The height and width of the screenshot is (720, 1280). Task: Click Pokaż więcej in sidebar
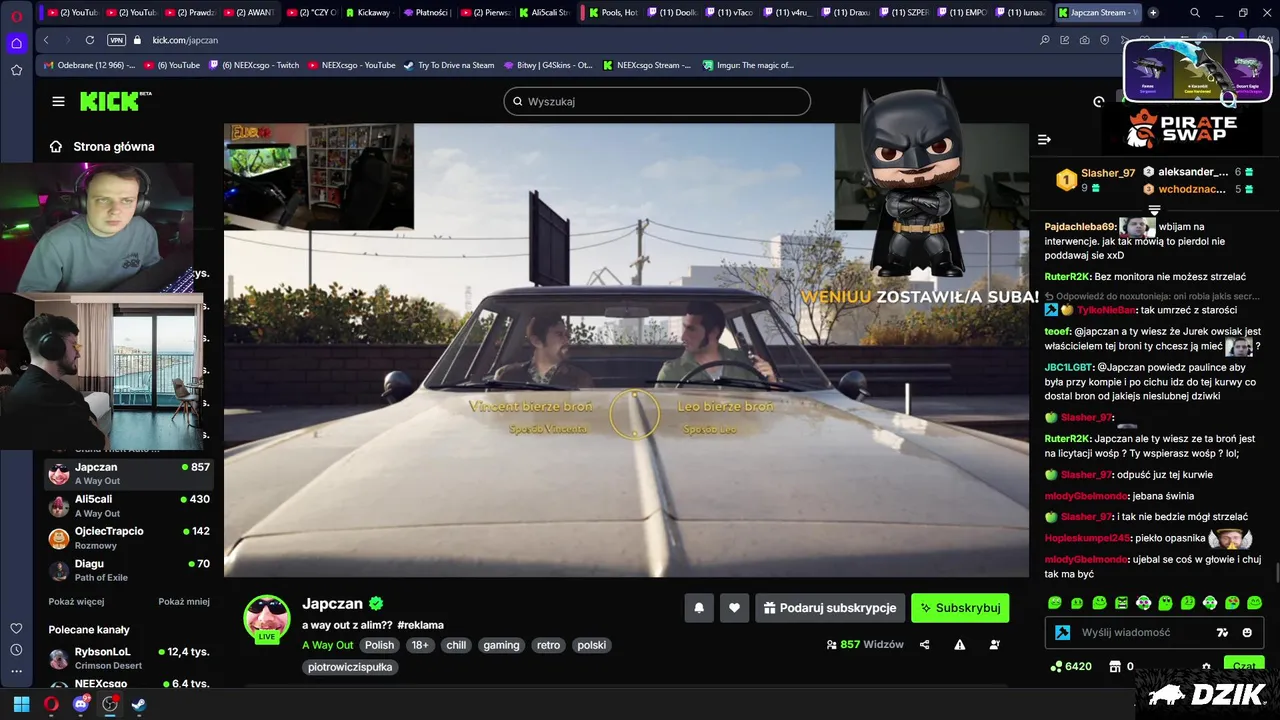point(76,602)
